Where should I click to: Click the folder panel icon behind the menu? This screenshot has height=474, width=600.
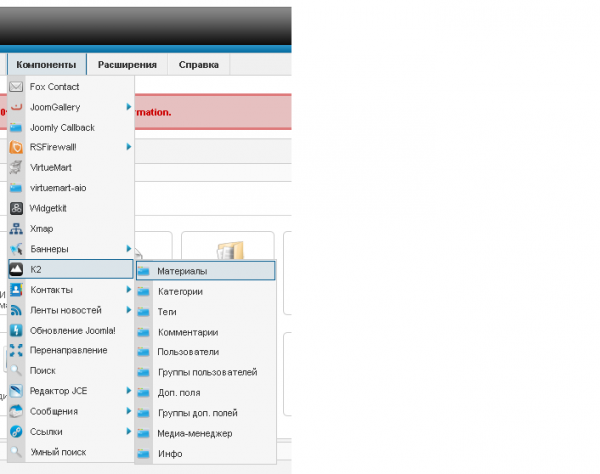pyautogui.click(x=230, y=250)
